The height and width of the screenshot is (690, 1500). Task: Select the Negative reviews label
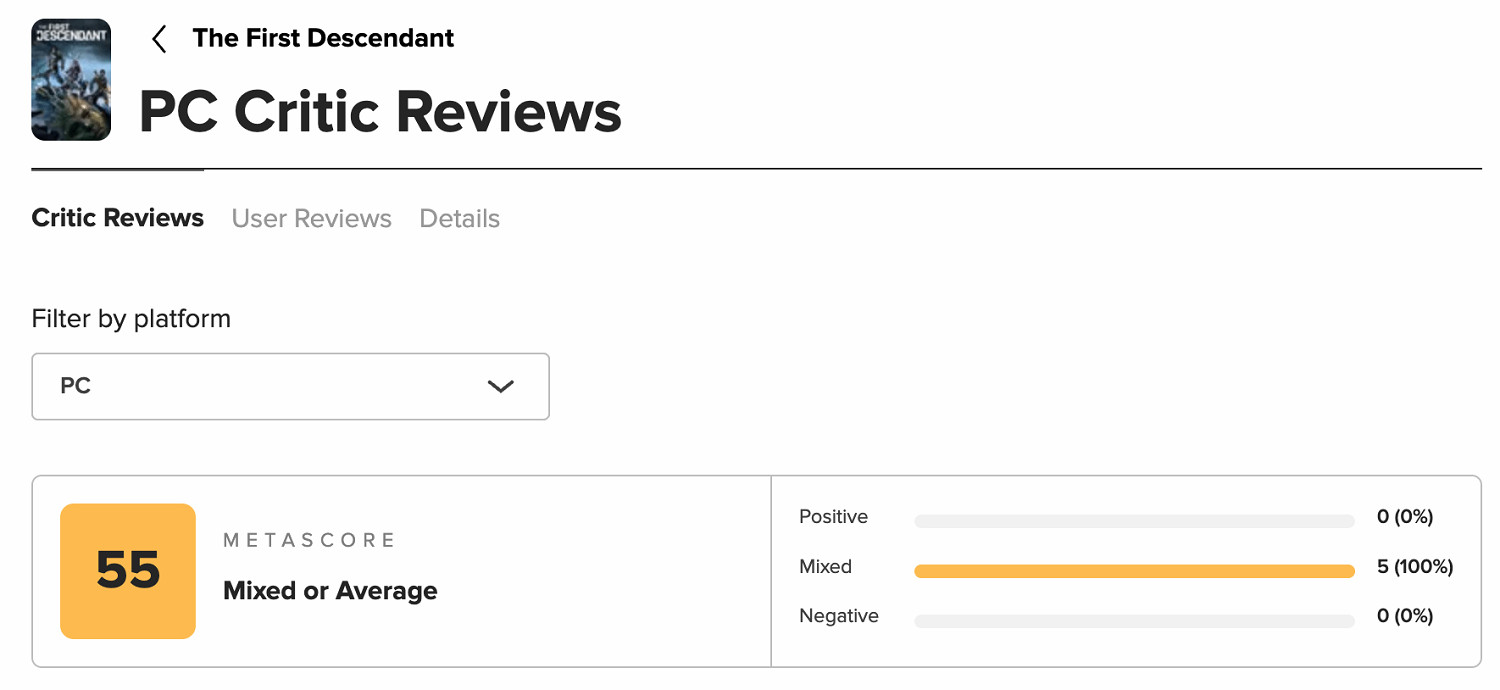(x=838, y=616)
